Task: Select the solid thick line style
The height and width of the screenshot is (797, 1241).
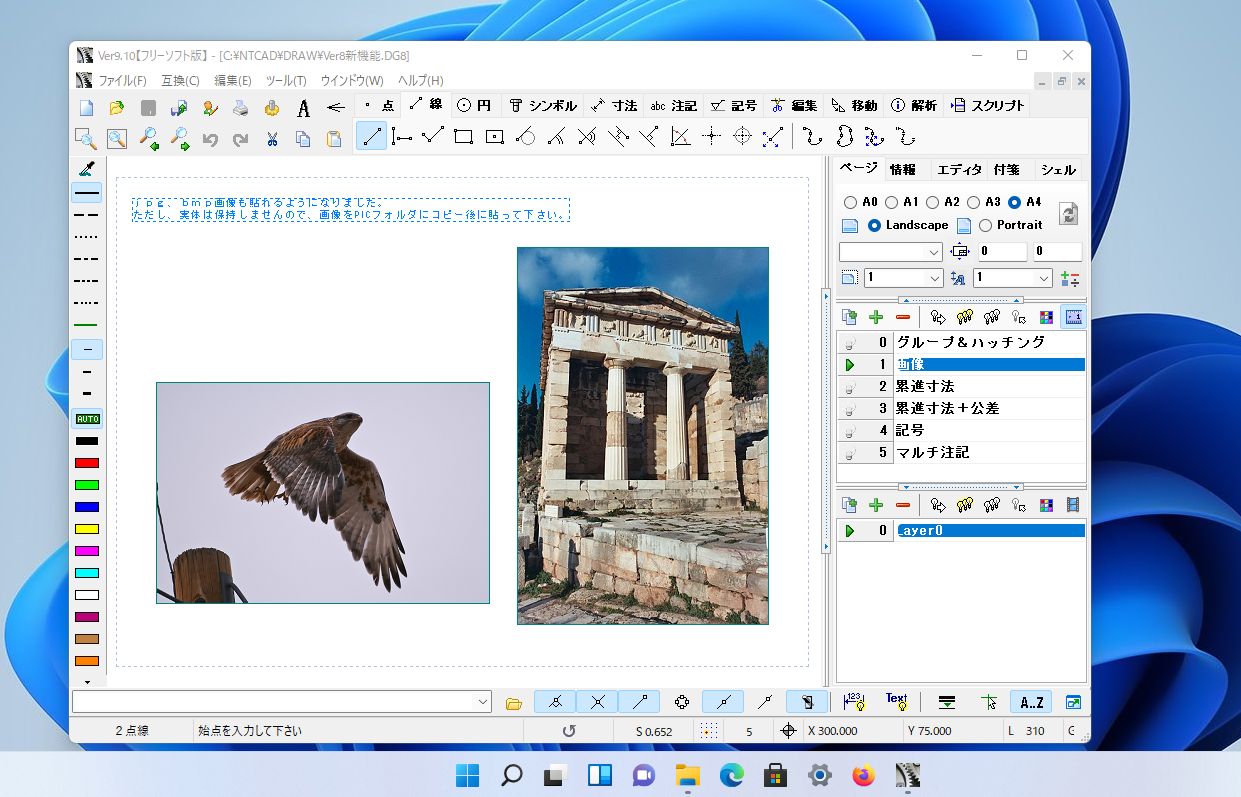Action: coord(87,191)
